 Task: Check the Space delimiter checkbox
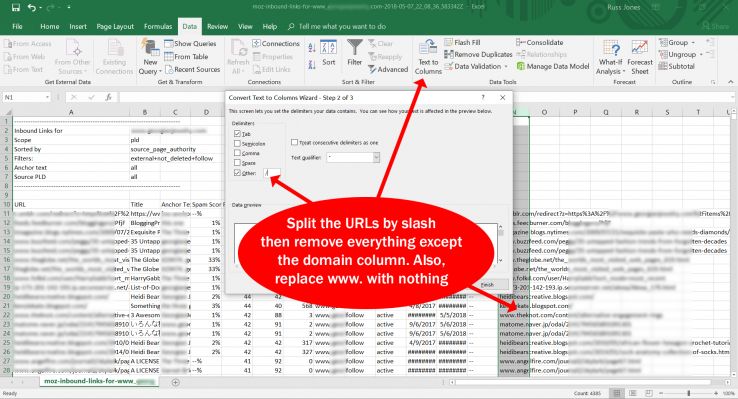coord(237,163)
